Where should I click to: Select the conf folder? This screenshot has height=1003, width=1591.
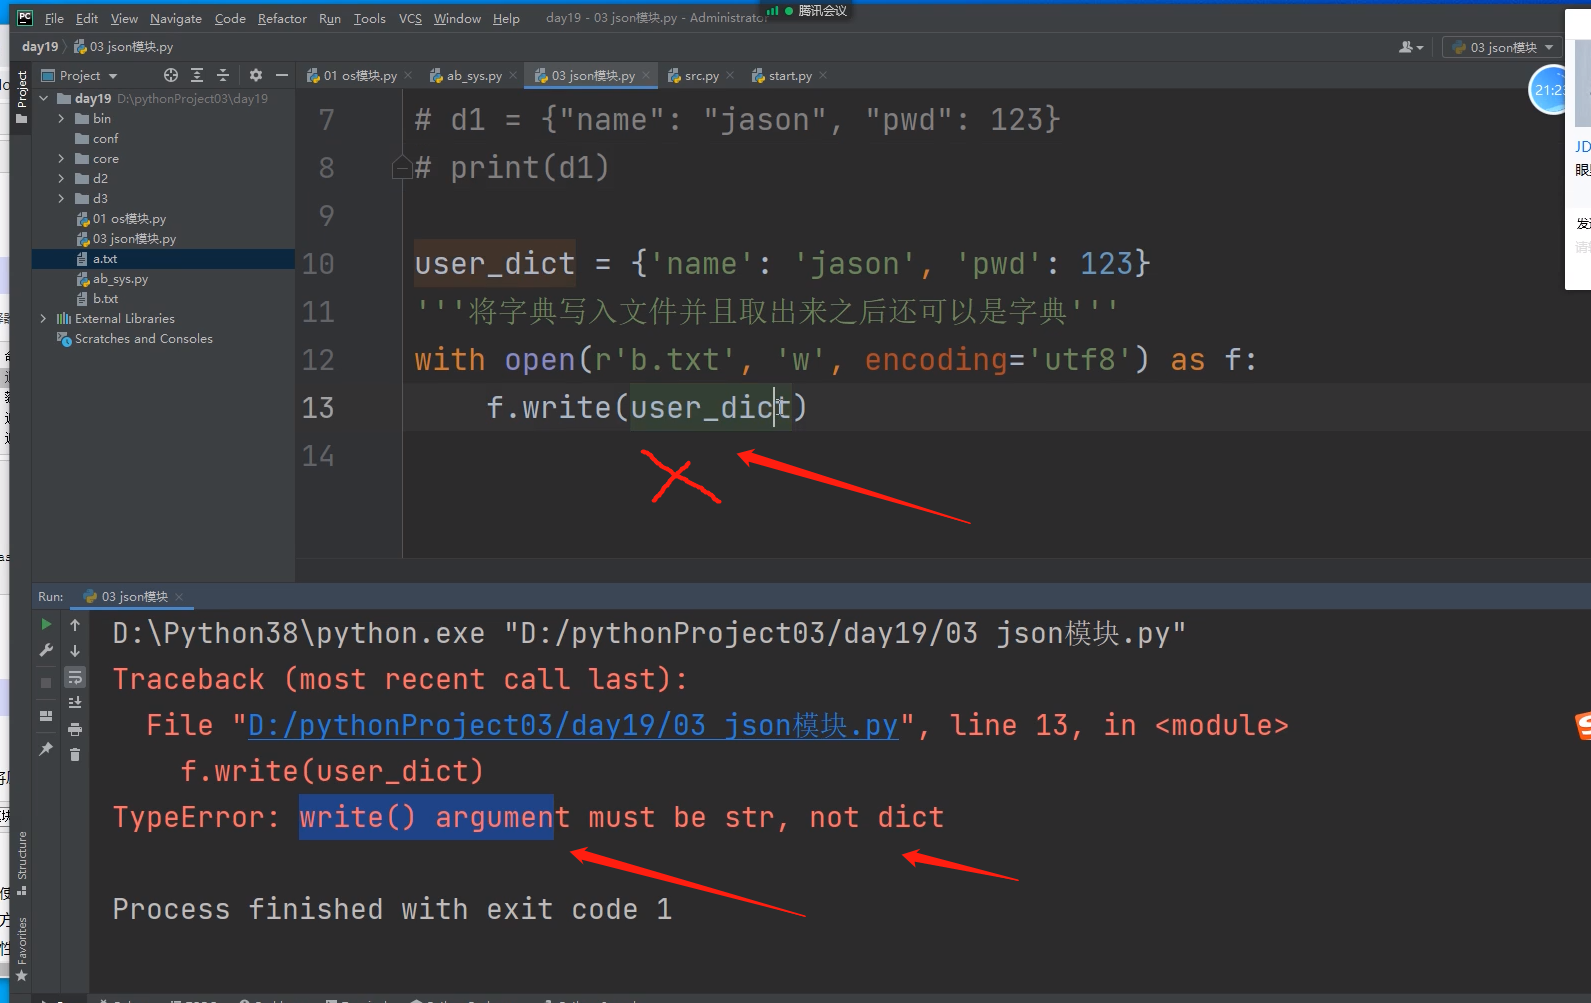[x=97, y=138]
